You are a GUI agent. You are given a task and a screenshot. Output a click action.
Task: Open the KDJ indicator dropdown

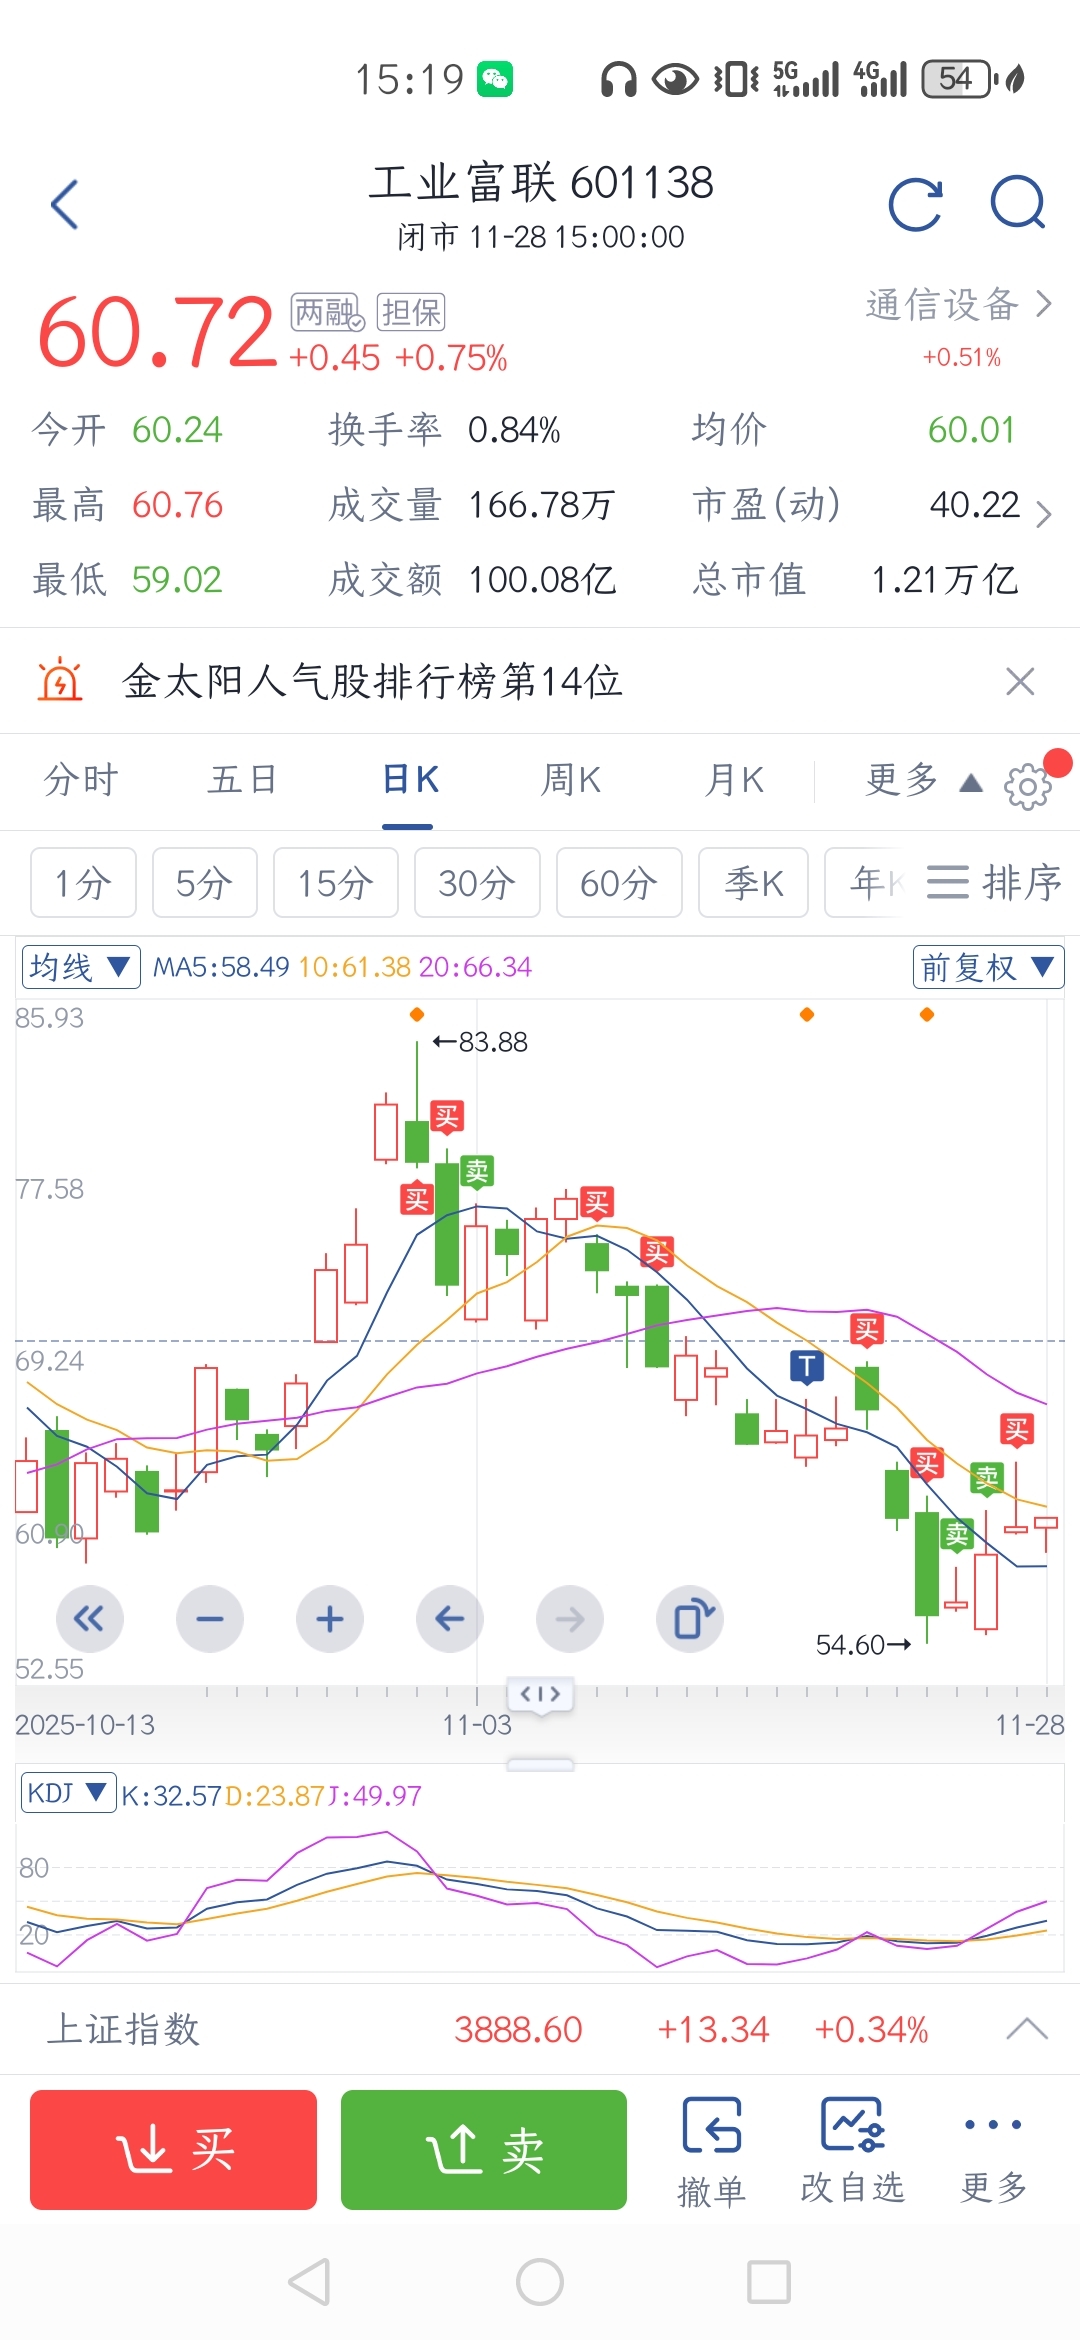[x=67, y=1793]
